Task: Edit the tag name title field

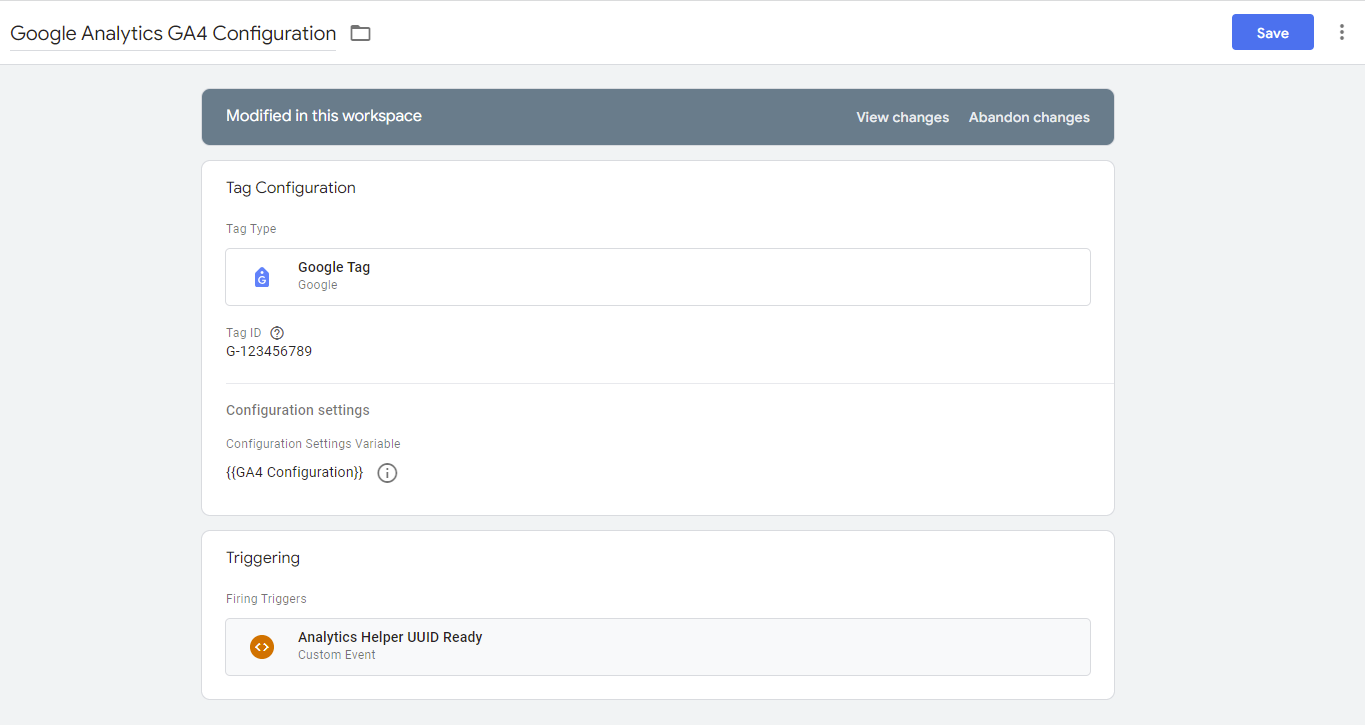Action: pos(173,33)
